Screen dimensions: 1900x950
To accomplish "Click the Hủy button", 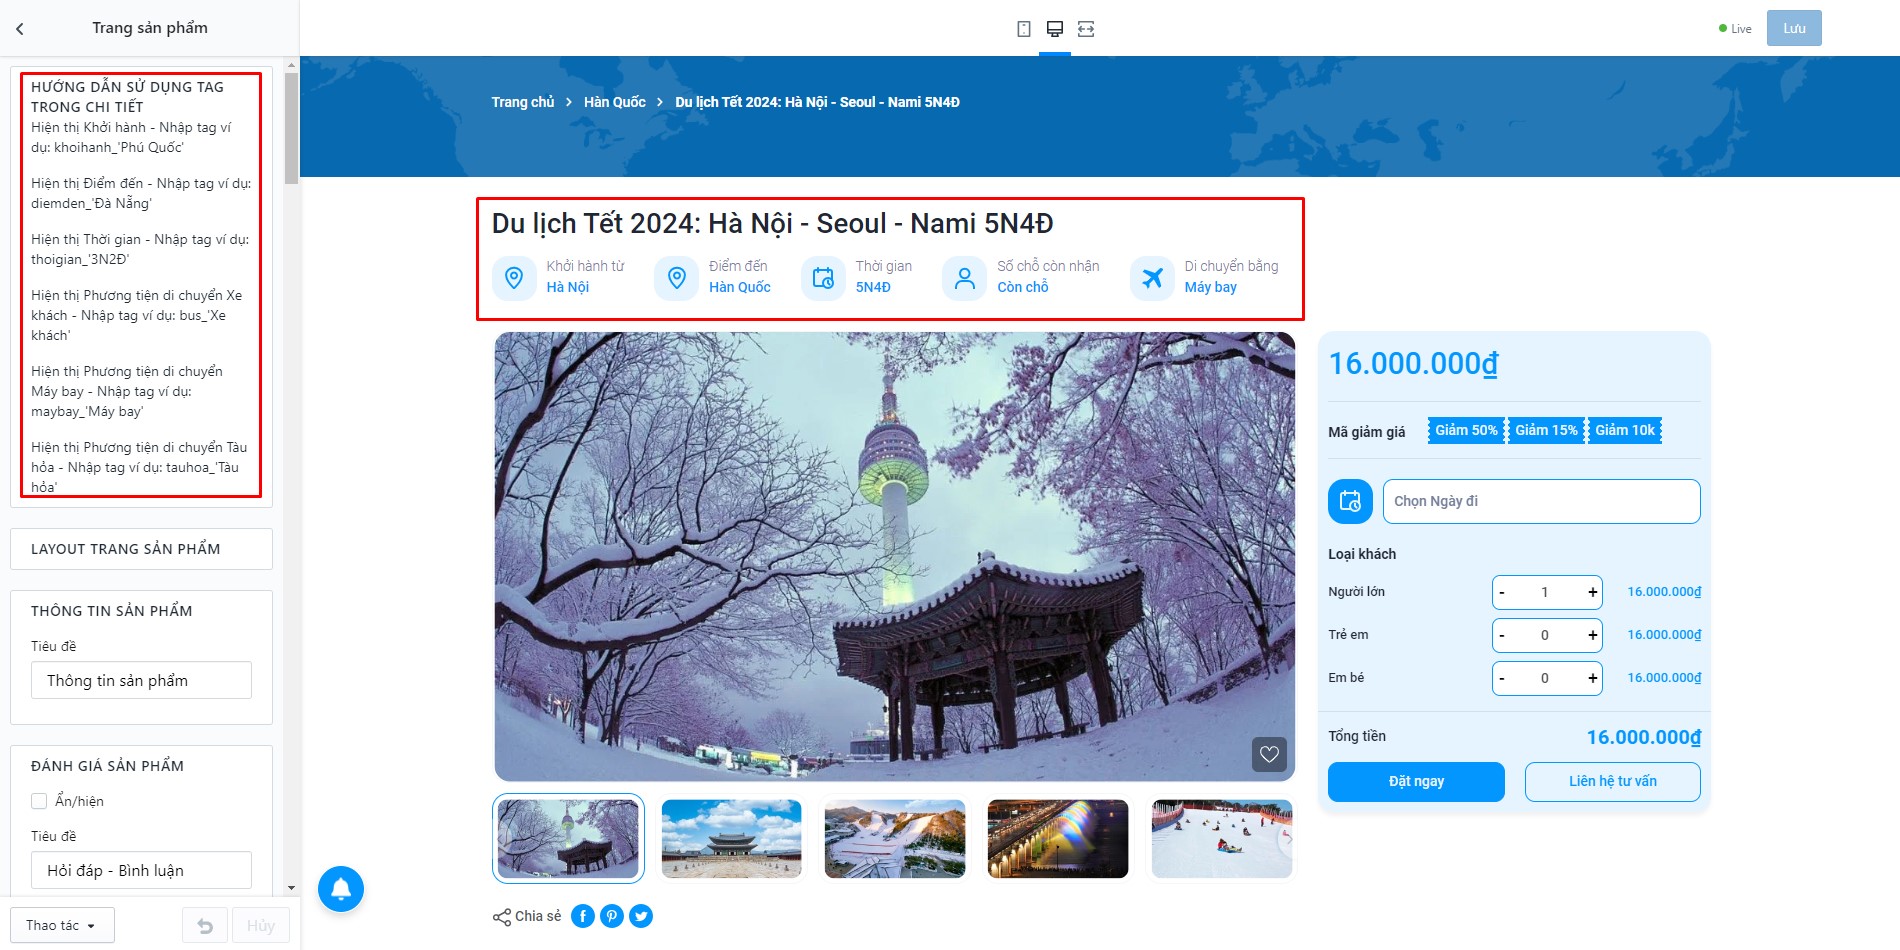I will point(260,926).
